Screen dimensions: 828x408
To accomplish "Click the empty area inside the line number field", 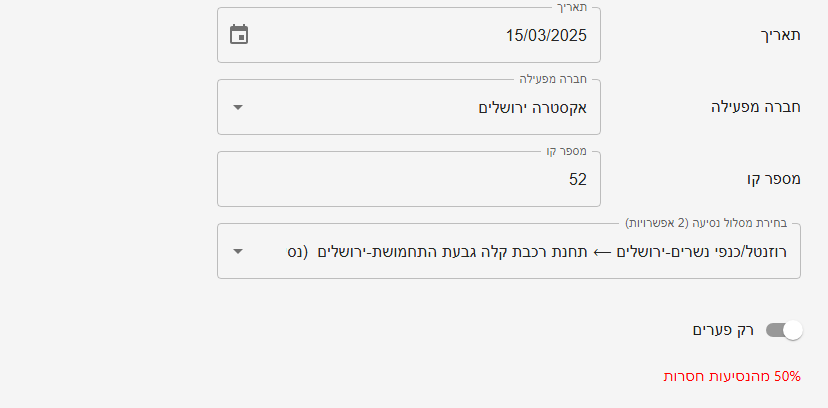I will pos(380,179).
